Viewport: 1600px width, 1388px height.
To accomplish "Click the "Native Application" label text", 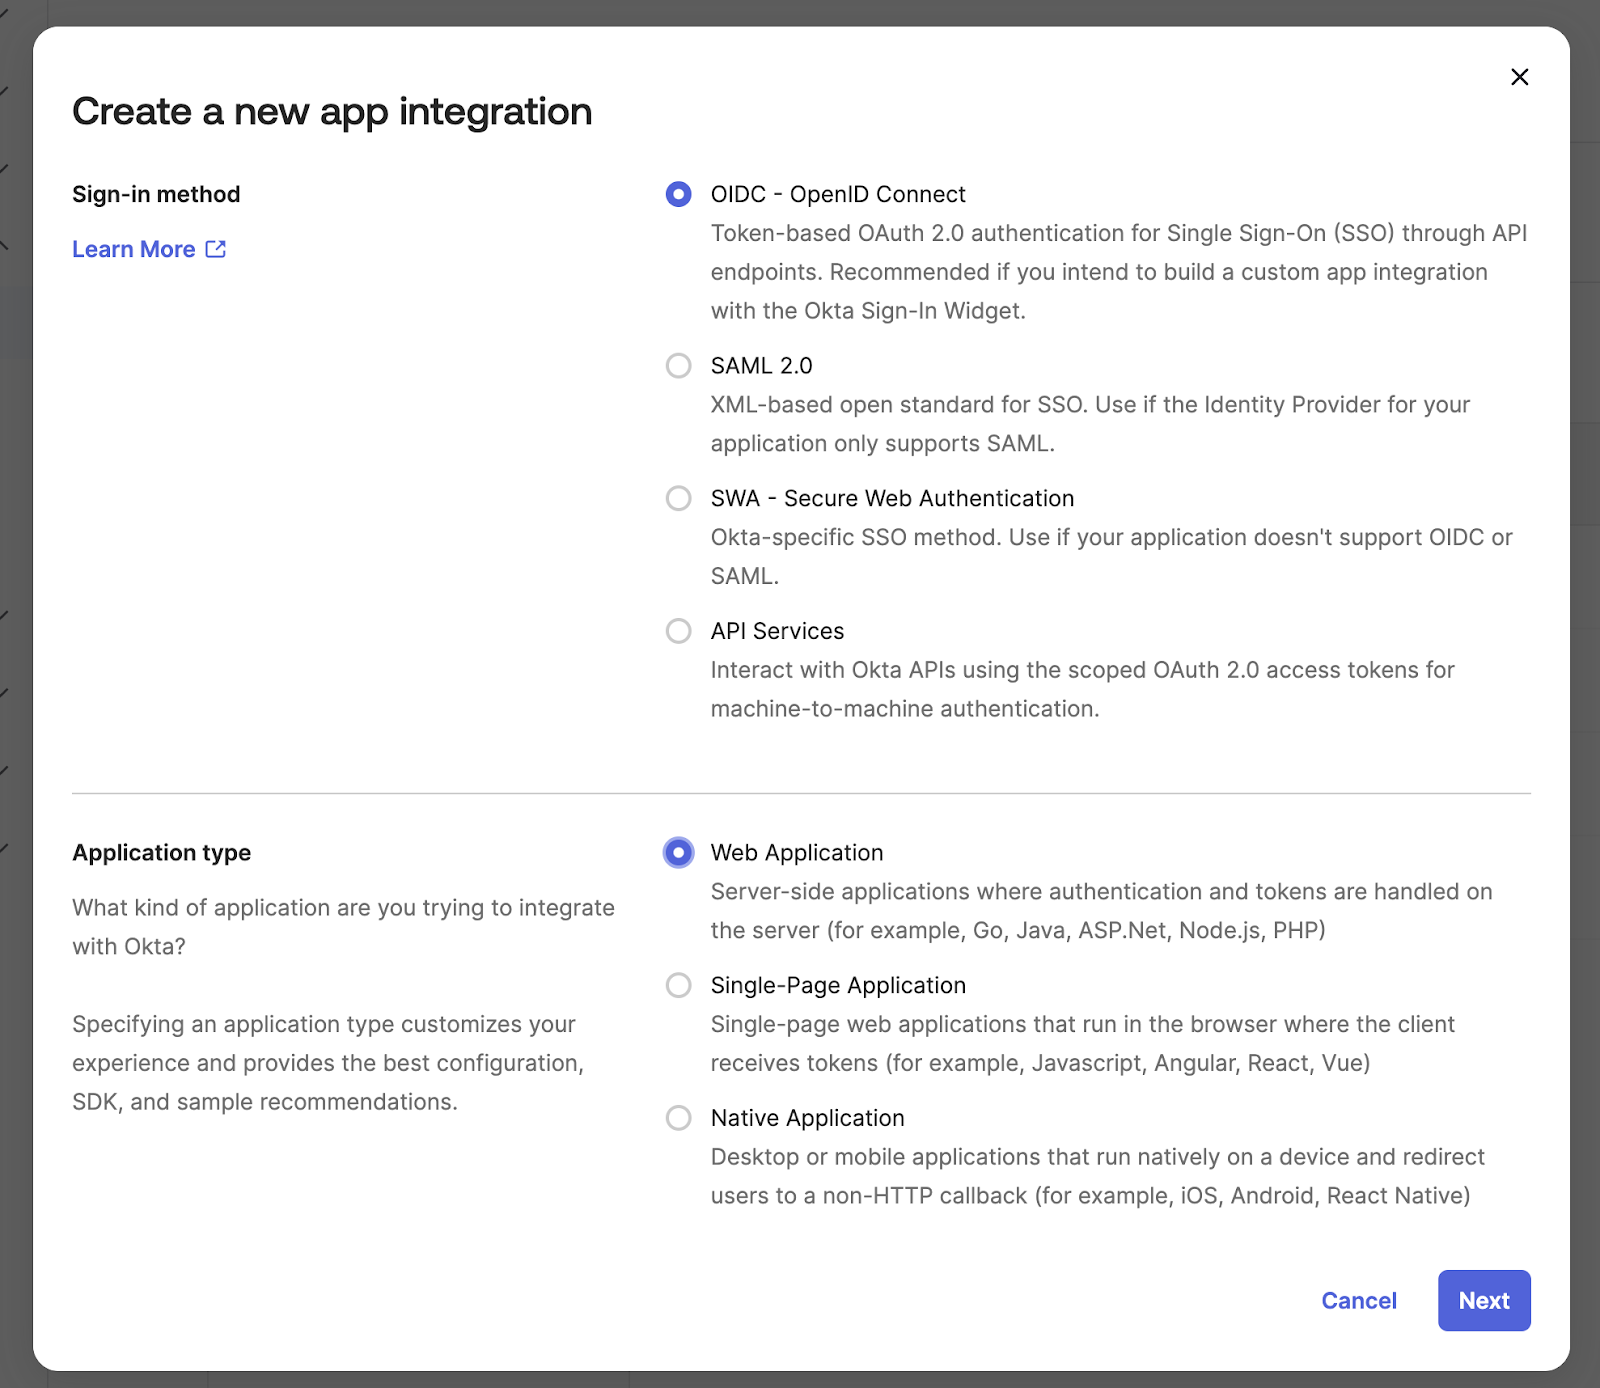I will (807, 1118).
